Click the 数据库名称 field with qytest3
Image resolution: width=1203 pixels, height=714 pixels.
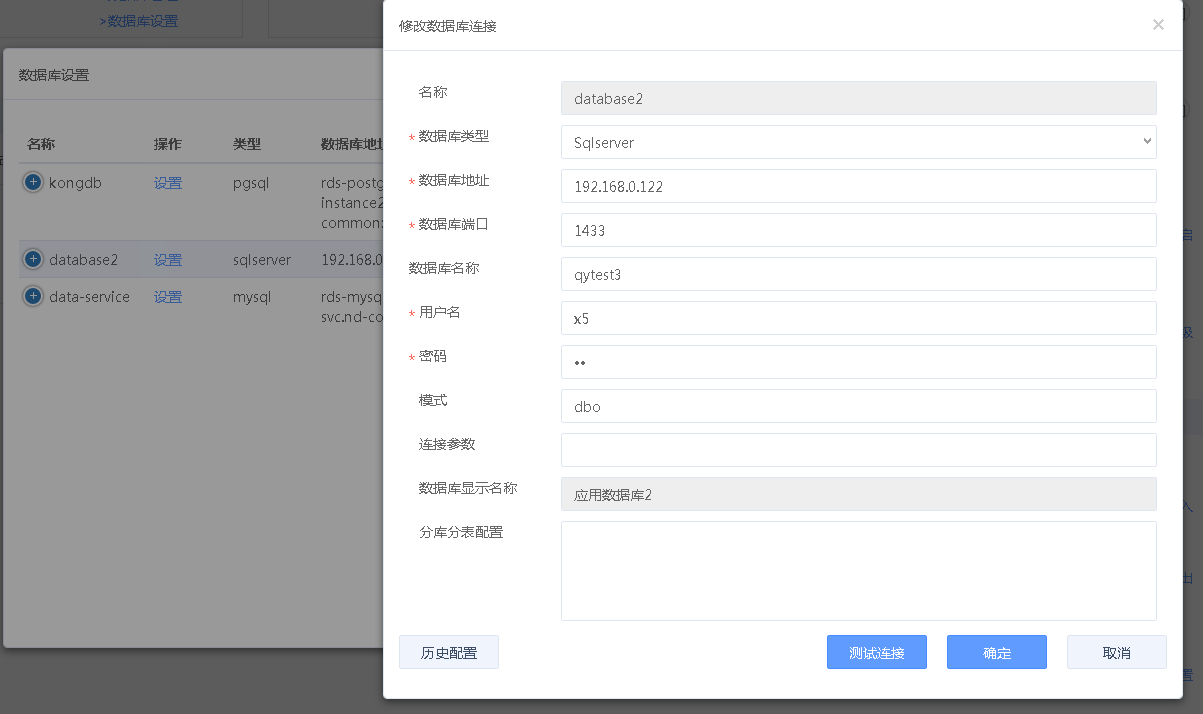point(858,274)
